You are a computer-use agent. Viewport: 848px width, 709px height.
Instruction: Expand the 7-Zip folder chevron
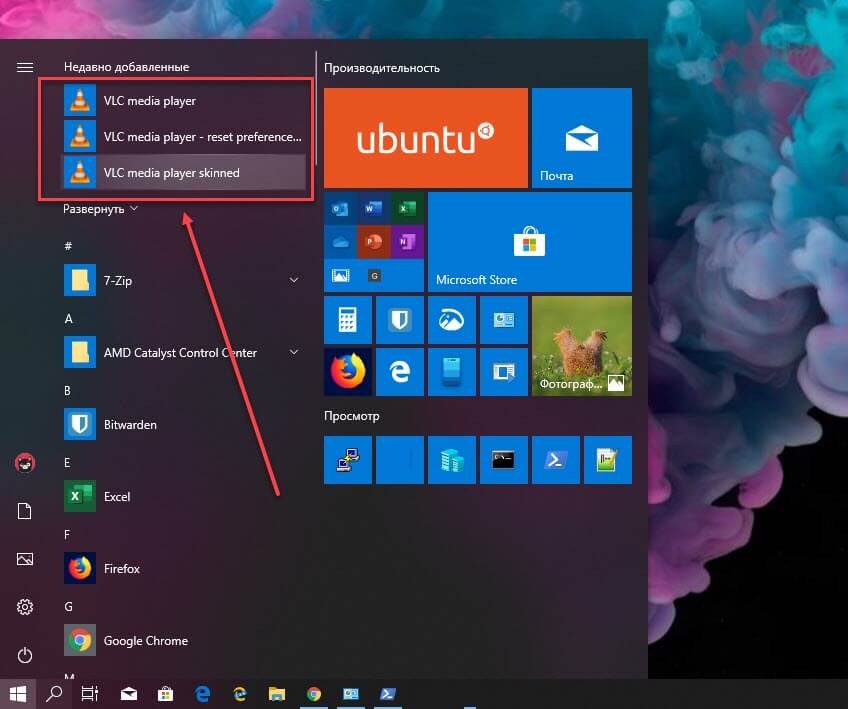point(294,280)
